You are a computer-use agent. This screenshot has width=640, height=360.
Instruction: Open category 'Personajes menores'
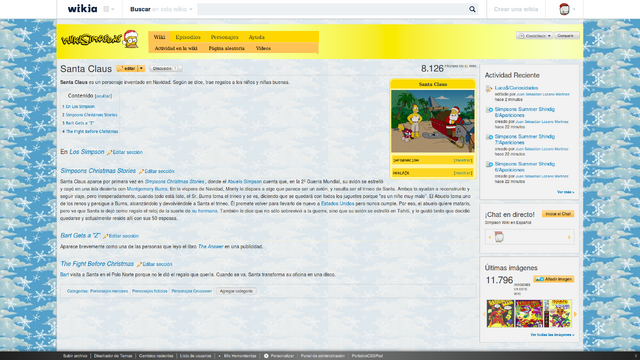tap(109, 291)
